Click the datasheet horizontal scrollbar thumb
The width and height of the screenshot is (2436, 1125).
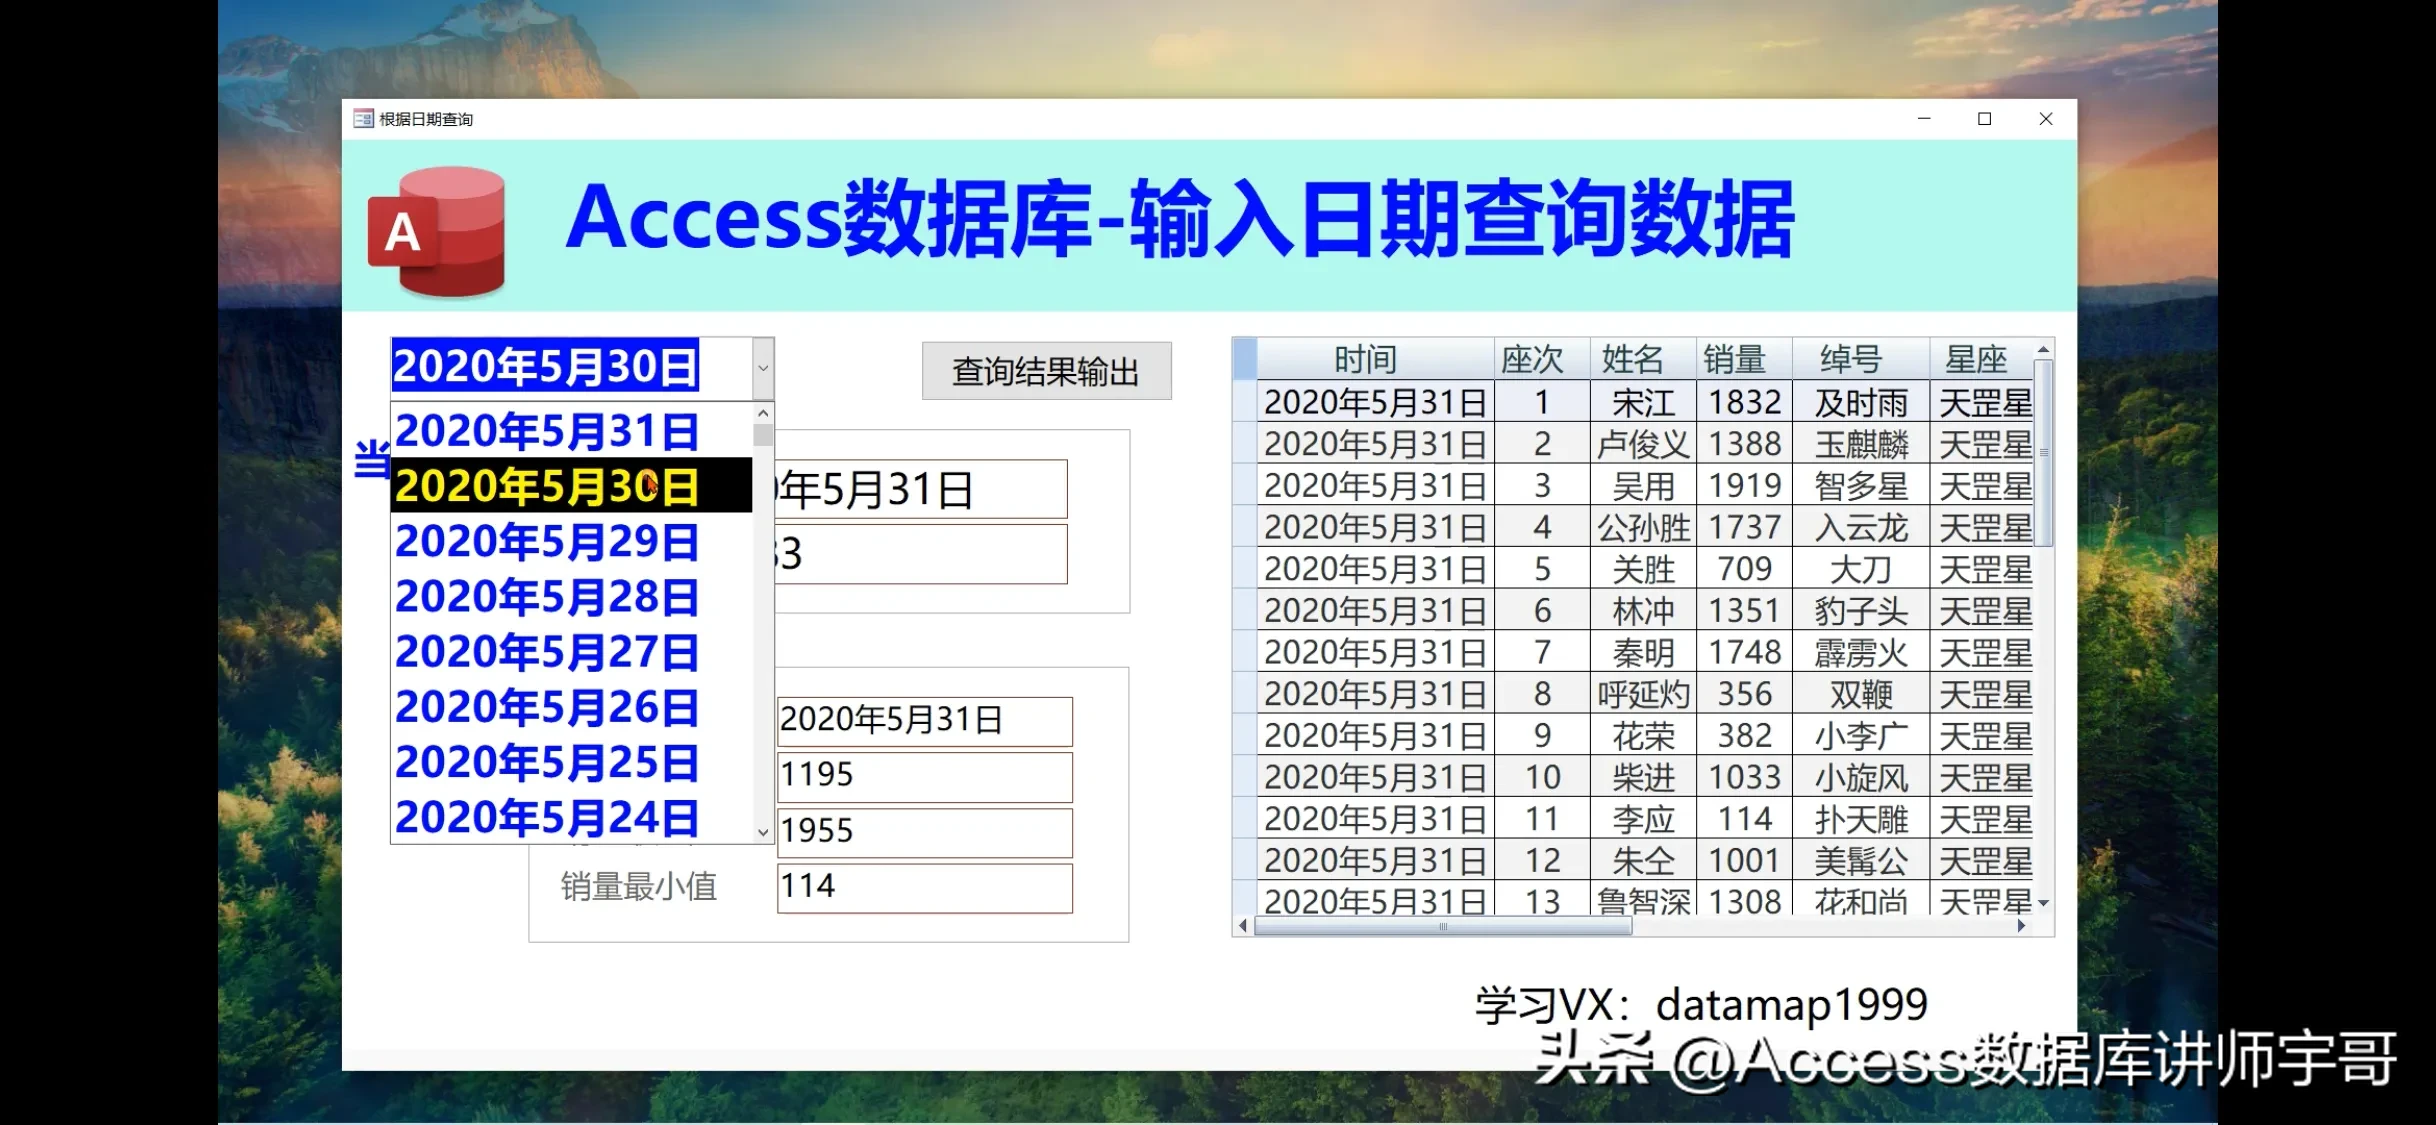1443,926
